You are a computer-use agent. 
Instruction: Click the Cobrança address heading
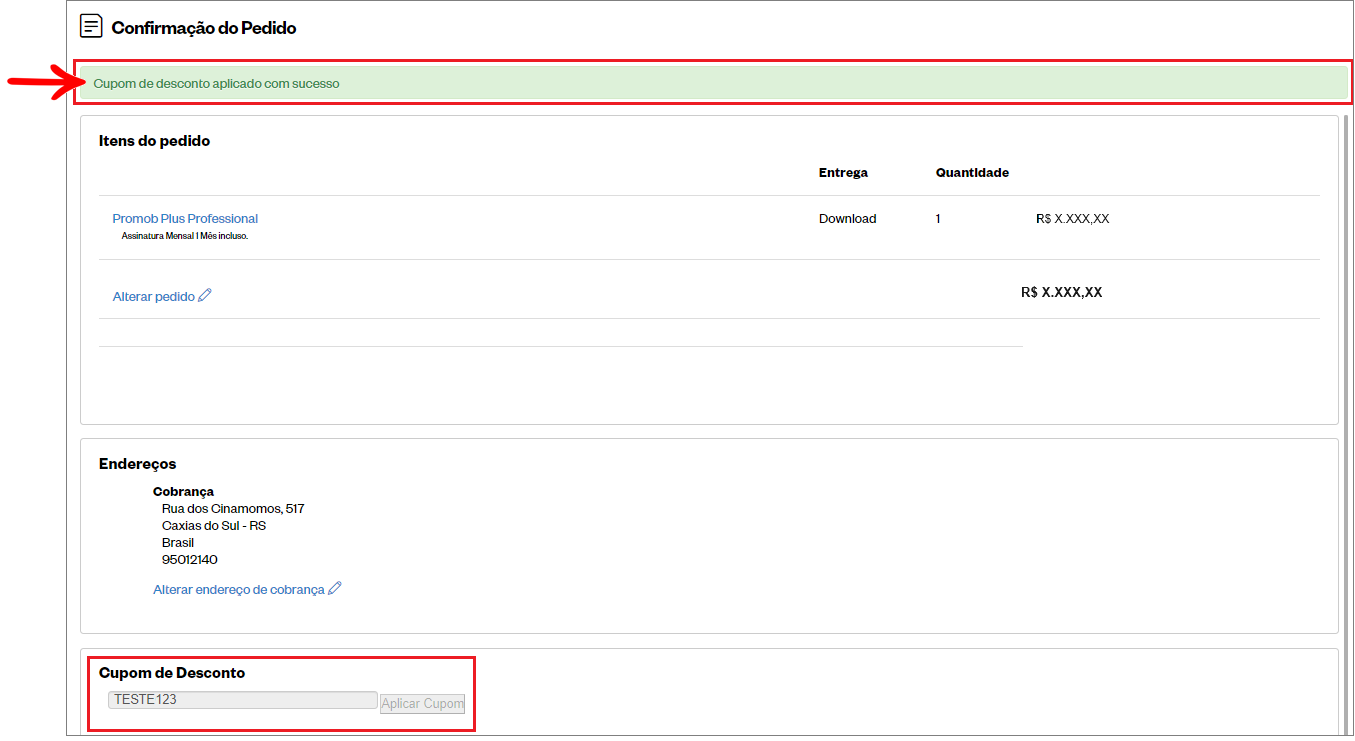click(183, 491)
